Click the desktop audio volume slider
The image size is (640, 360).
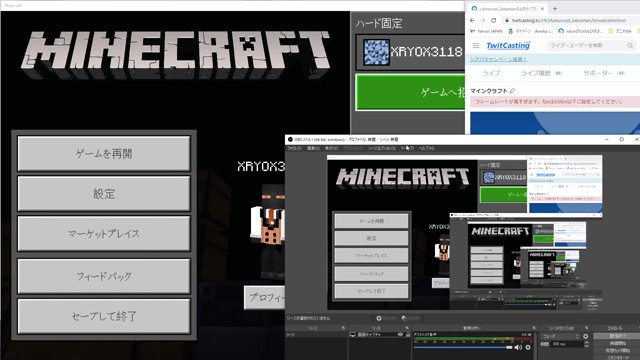coord(463,347)
